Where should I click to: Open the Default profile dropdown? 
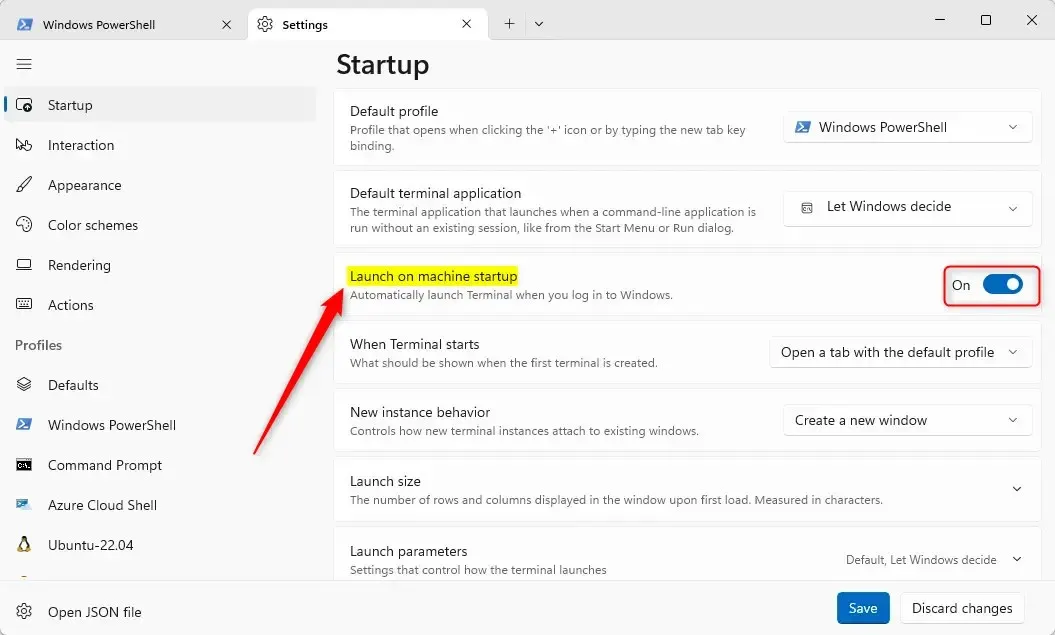click(907, 127)
